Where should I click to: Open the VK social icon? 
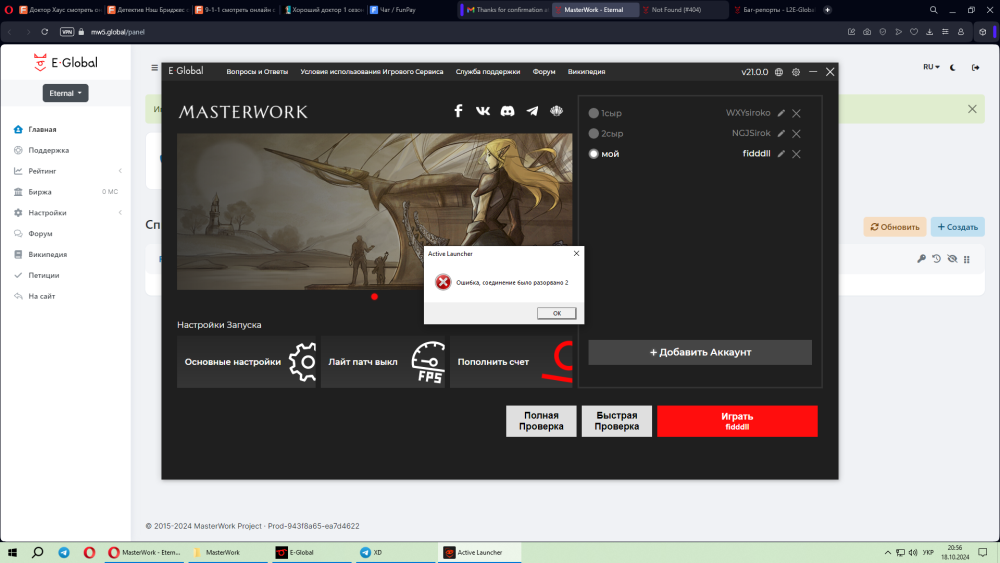click(x=483, y=111)
